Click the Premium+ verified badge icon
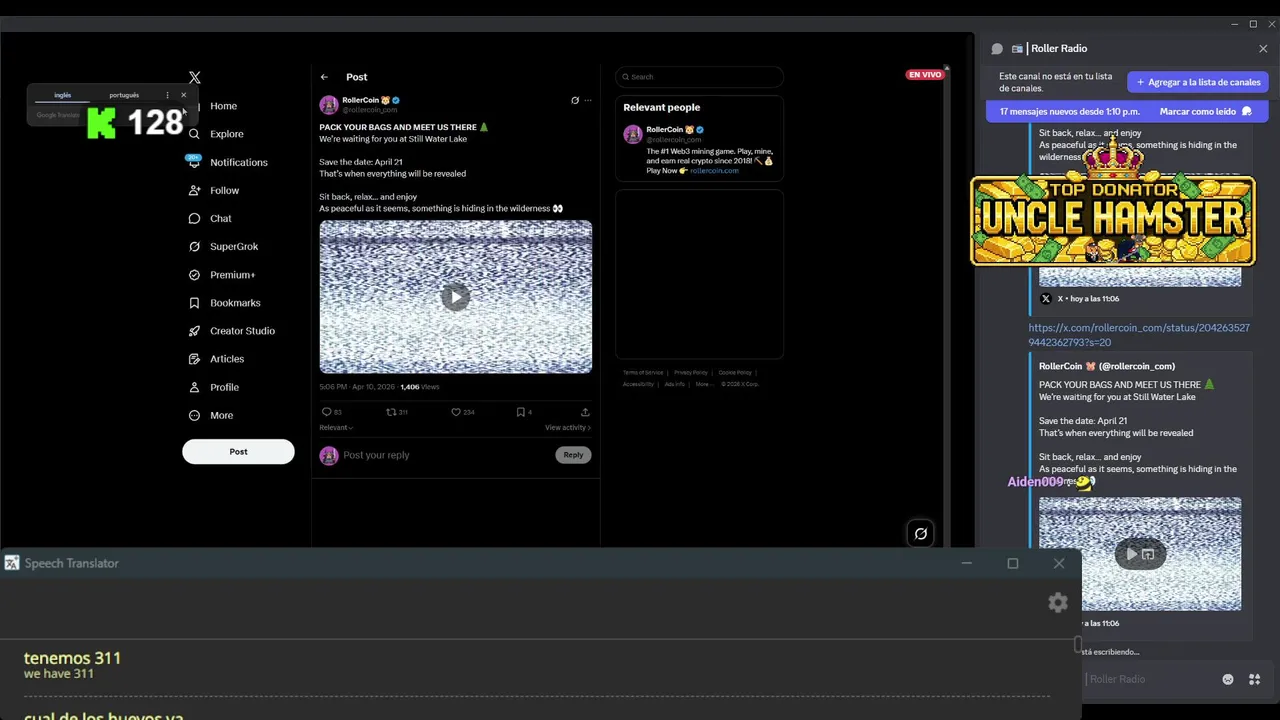Screen dimensions: 1280x720 click(x=194, y=275)
